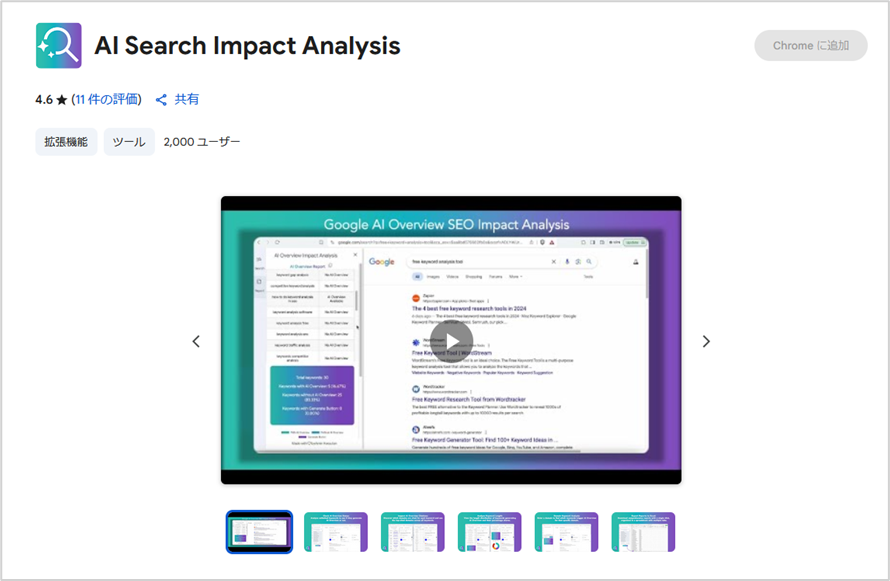Select the ツール category chip
Viewport: 890px width, 581px height.
click(x=129, y=142)
